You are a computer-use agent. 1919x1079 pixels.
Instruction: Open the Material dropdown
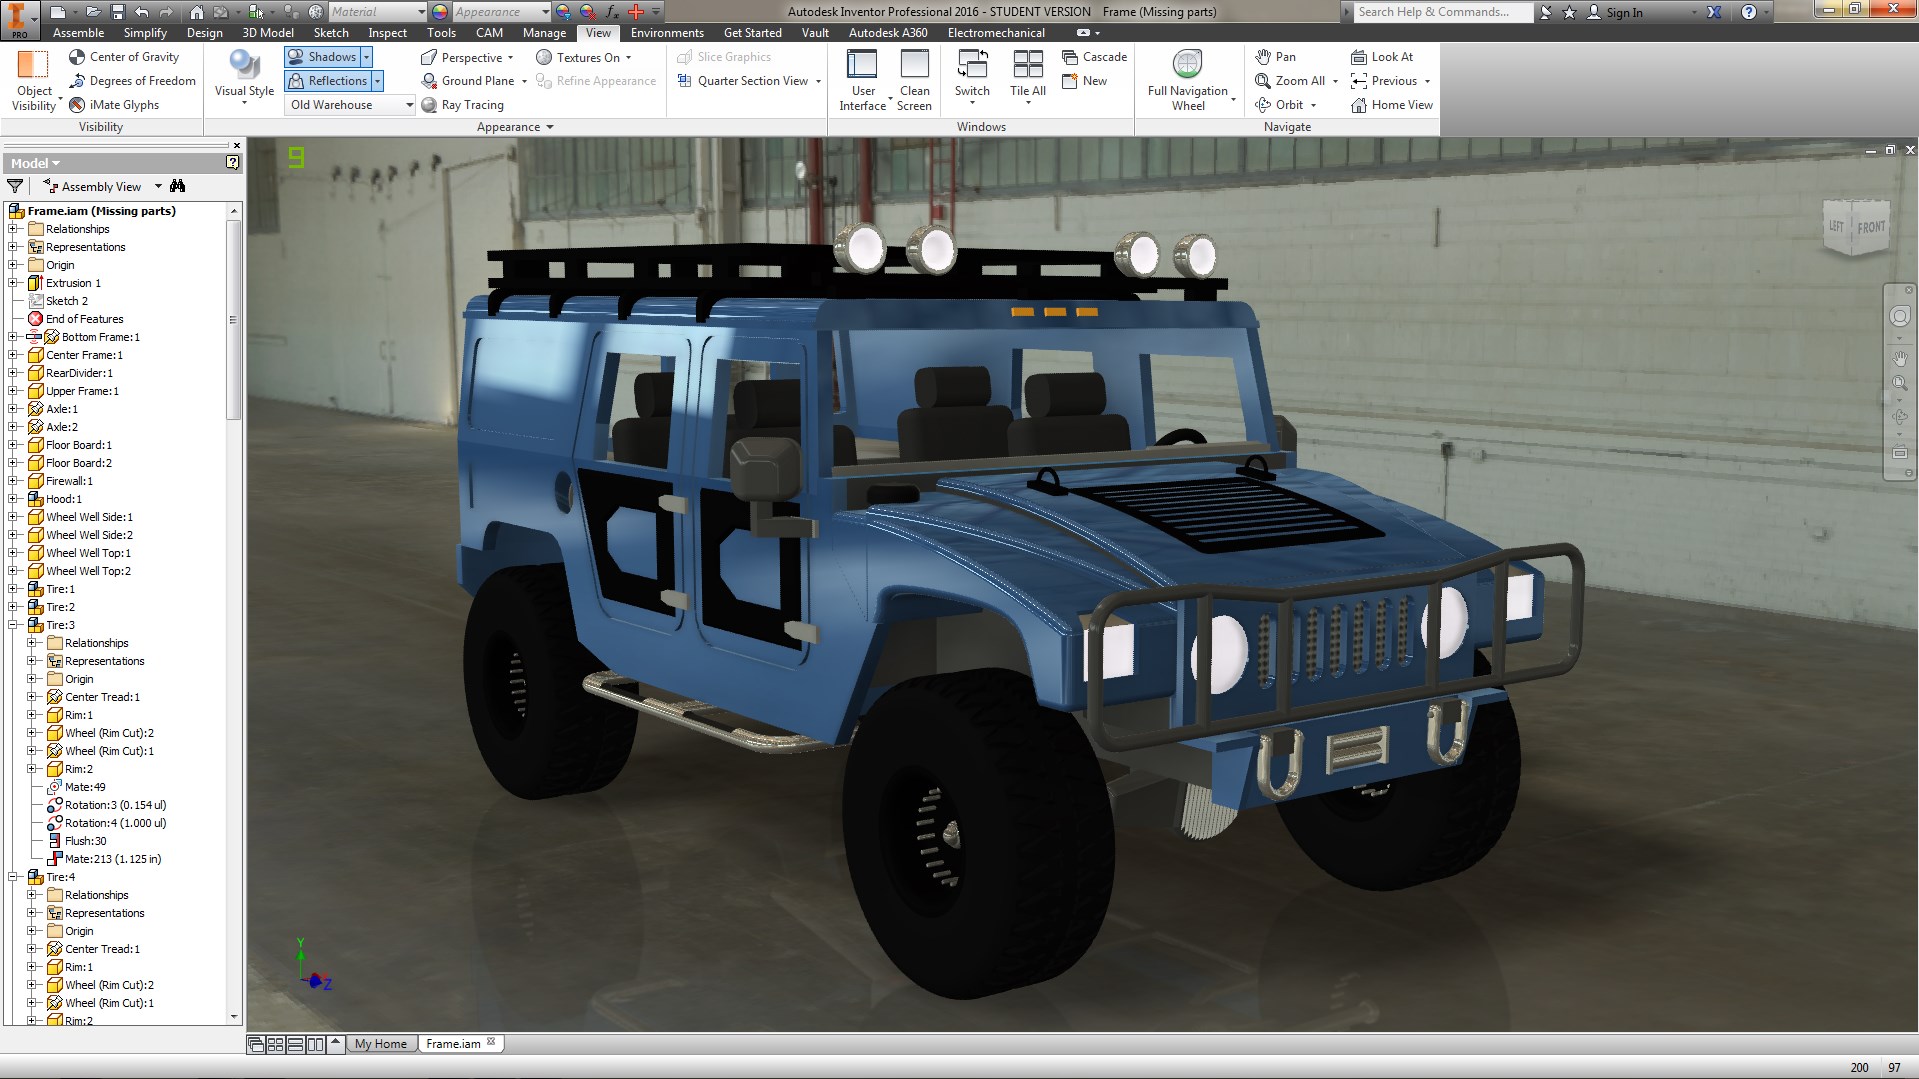click(377, 12)
